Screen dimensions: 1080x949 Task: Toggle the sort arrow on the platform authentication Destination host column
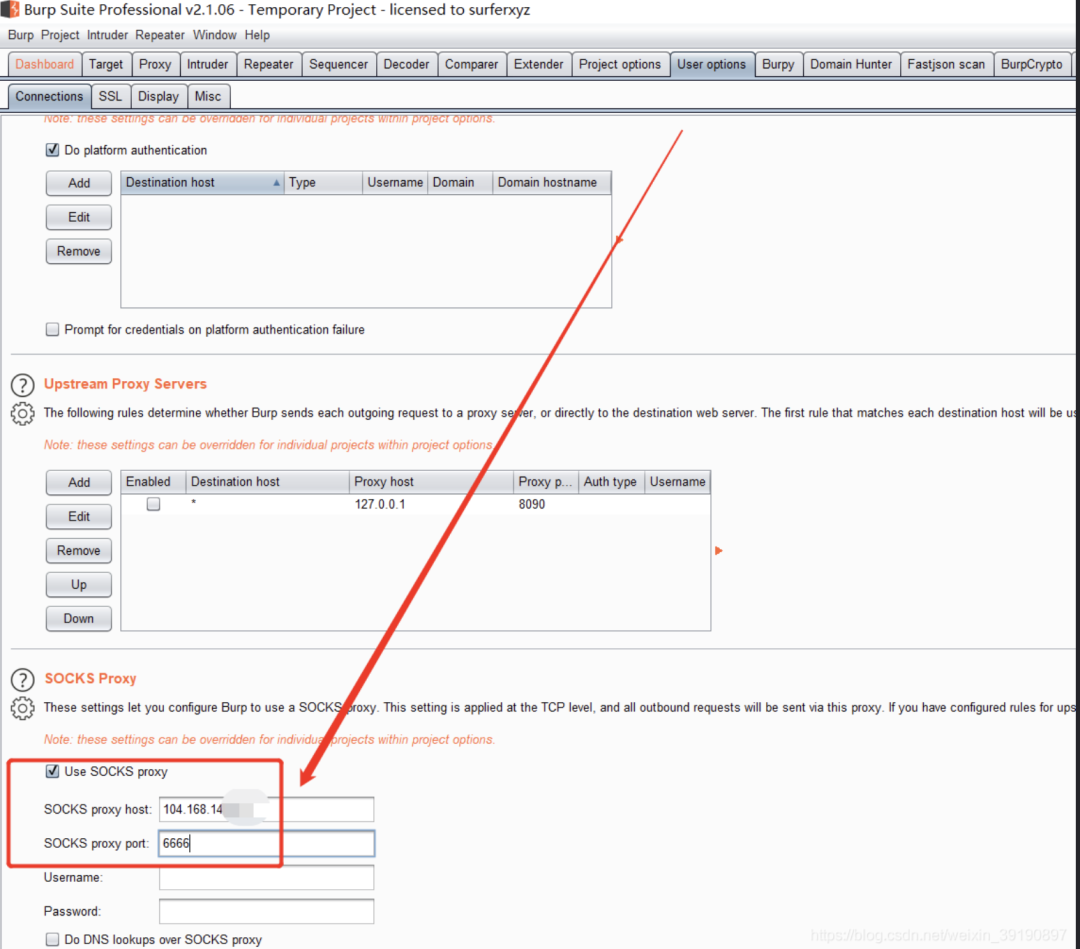coord(276,182)
